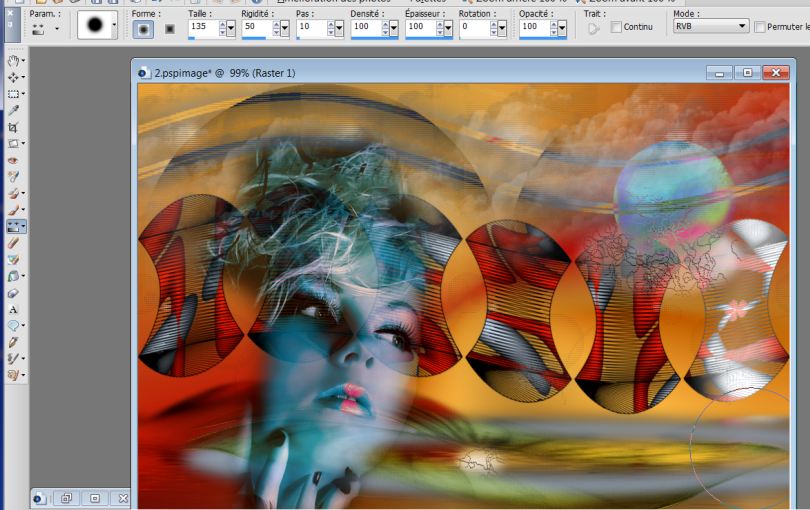The image size is (810, 510).
Task: Select the Red Eye tool
Action: point(13,160)
